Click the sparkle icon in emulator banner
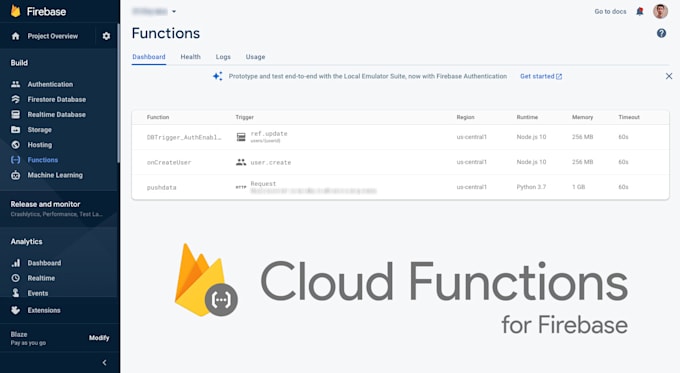Screen dimensions: 680x373 click(x=218, y=76)
